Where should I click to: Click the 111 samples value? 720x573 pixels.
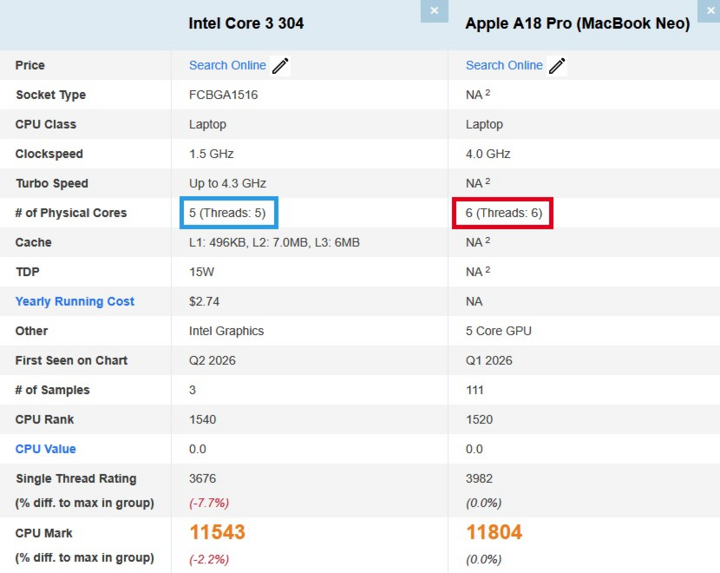click(475, 390)
